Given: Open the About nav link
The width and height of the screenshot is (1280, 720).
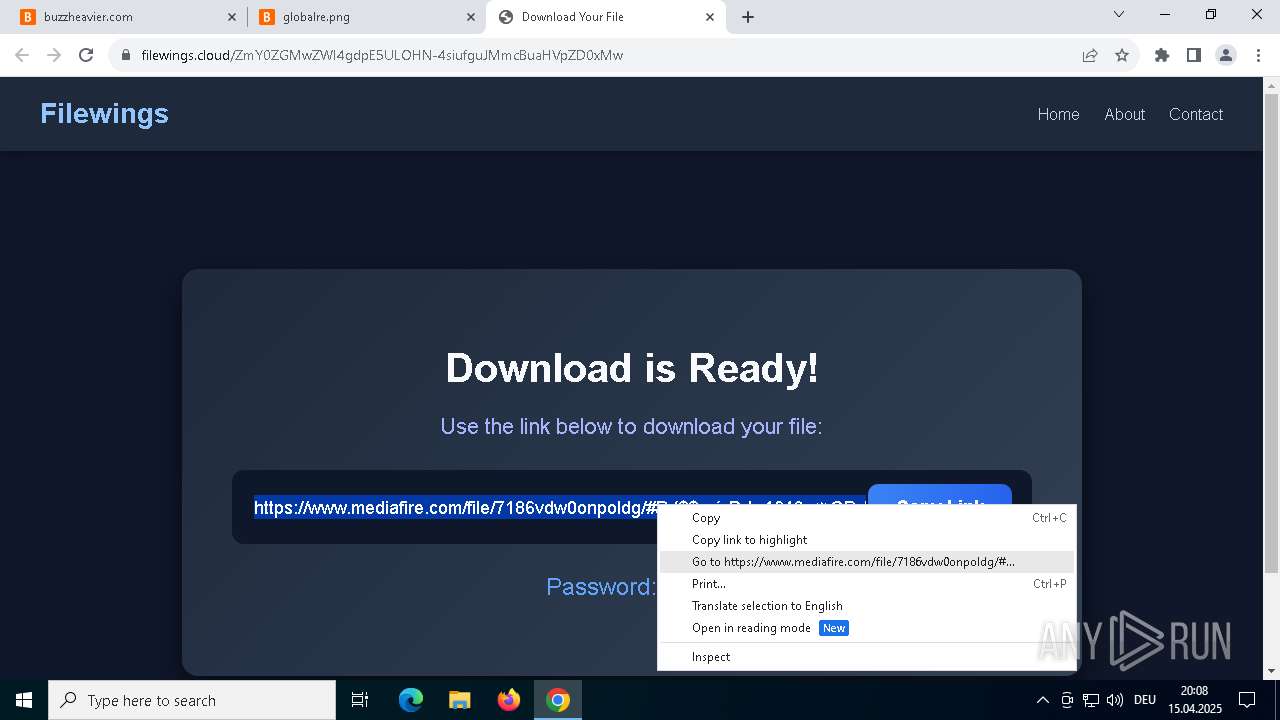Looking at the screenshot, I should pos(1124,114).
